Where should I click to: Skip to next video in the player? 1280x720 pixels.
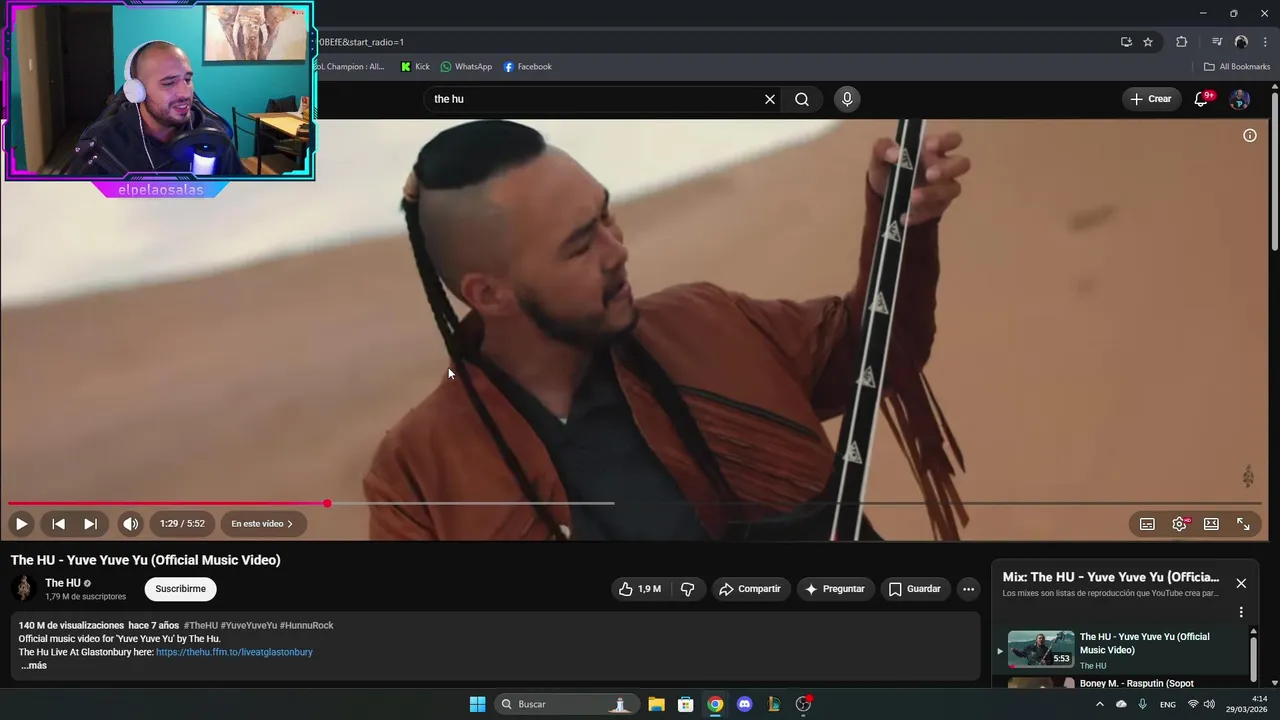pyautogui.click(x=90, y=524)
